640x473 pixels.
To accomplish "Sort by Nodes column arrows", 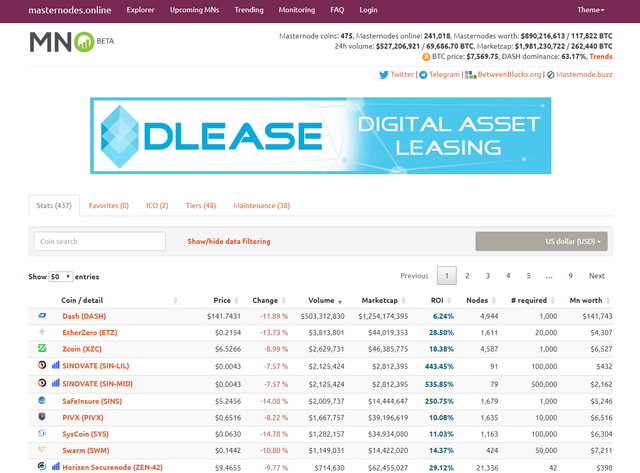I will tap(493, 301).
